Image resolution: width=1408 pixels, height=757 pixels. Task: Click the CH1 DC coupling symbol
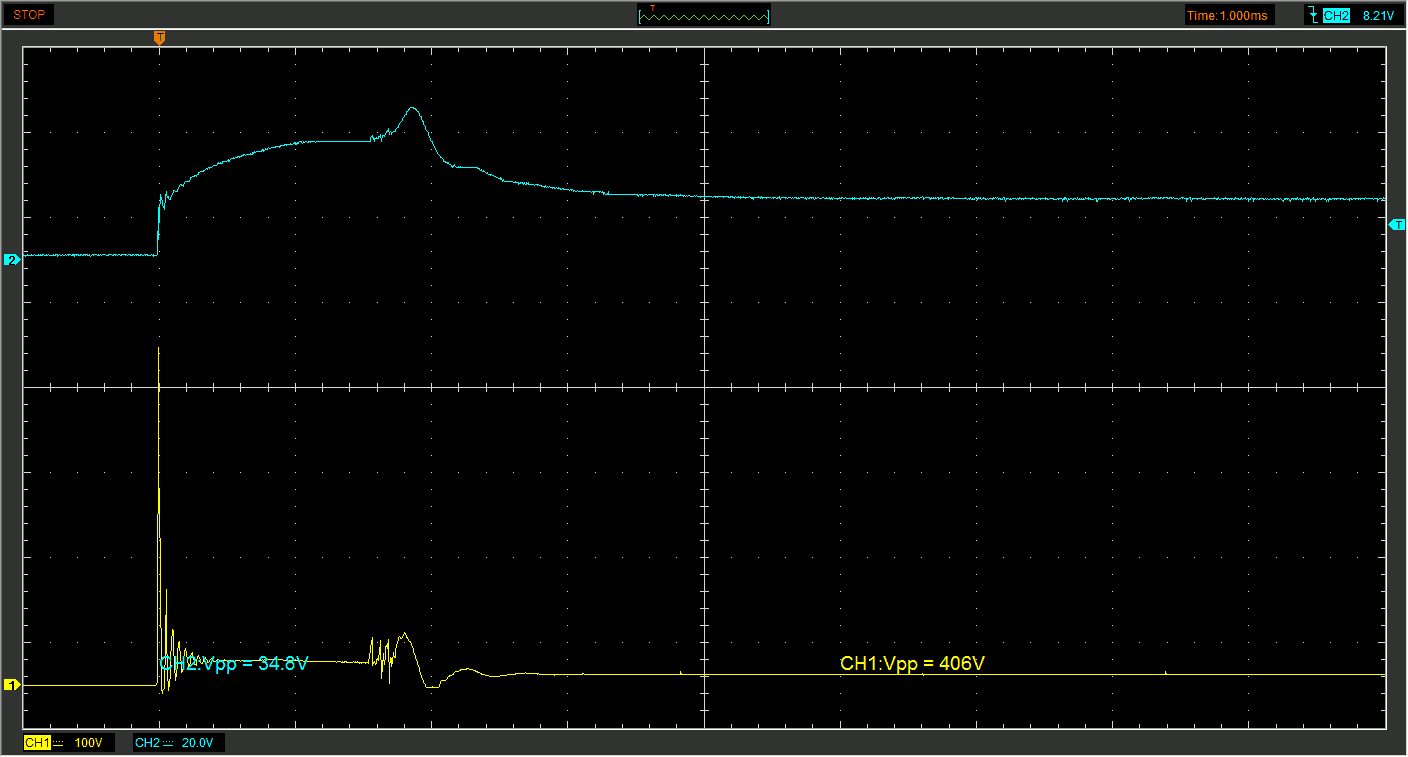click(59, 743)
